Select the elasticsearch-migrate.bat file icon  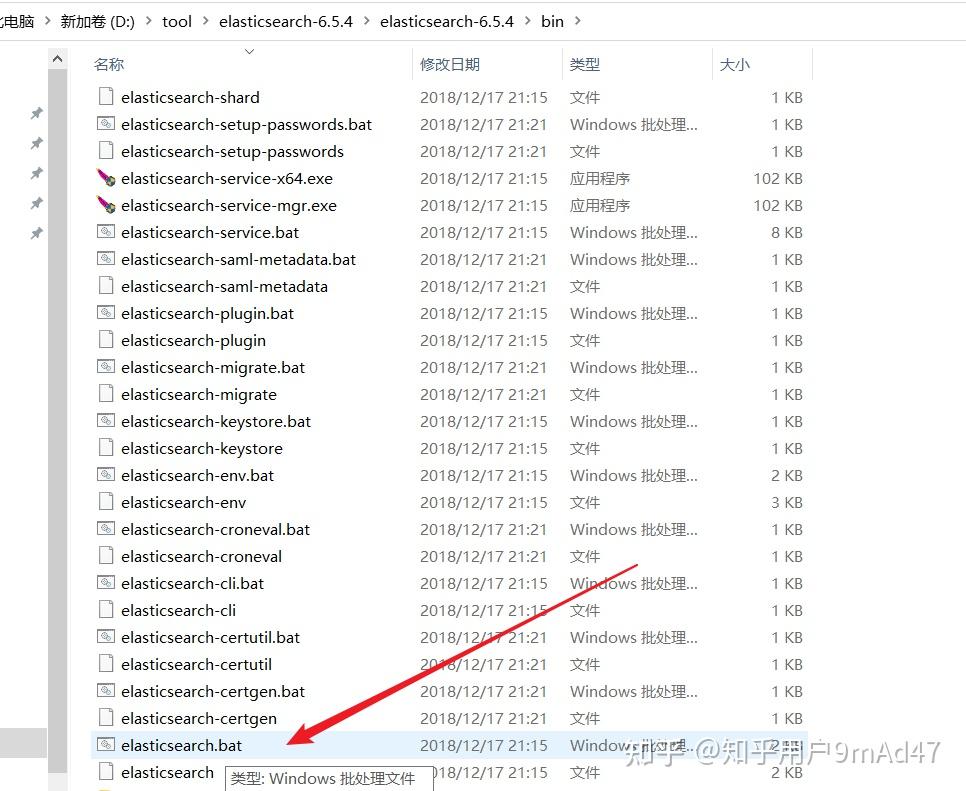pyautogui.click(x=106, y=367)
